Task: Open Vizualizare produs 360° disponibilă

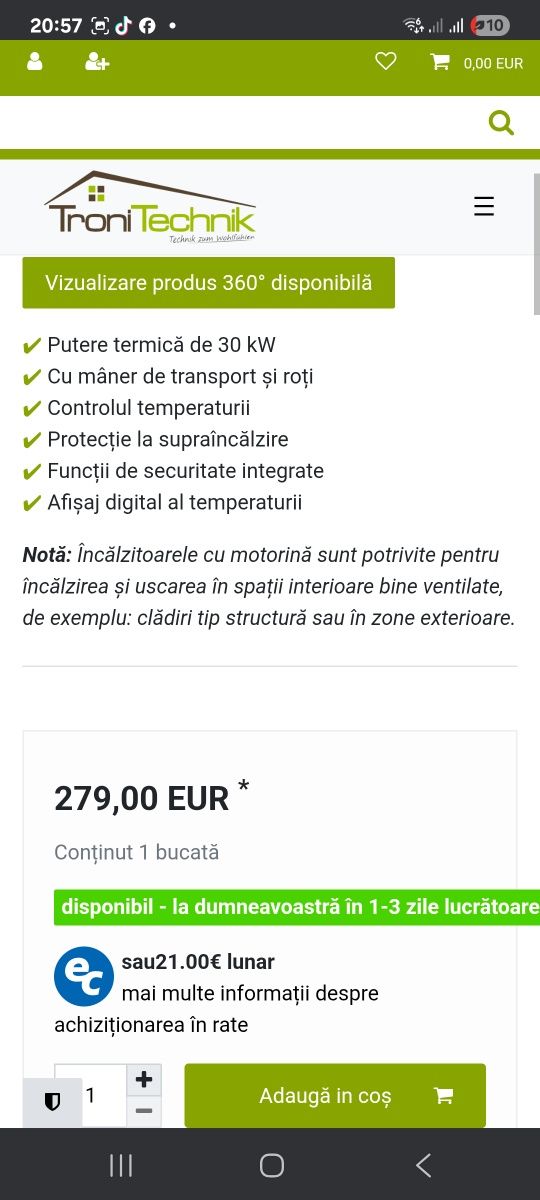Action: coord(208,283)
